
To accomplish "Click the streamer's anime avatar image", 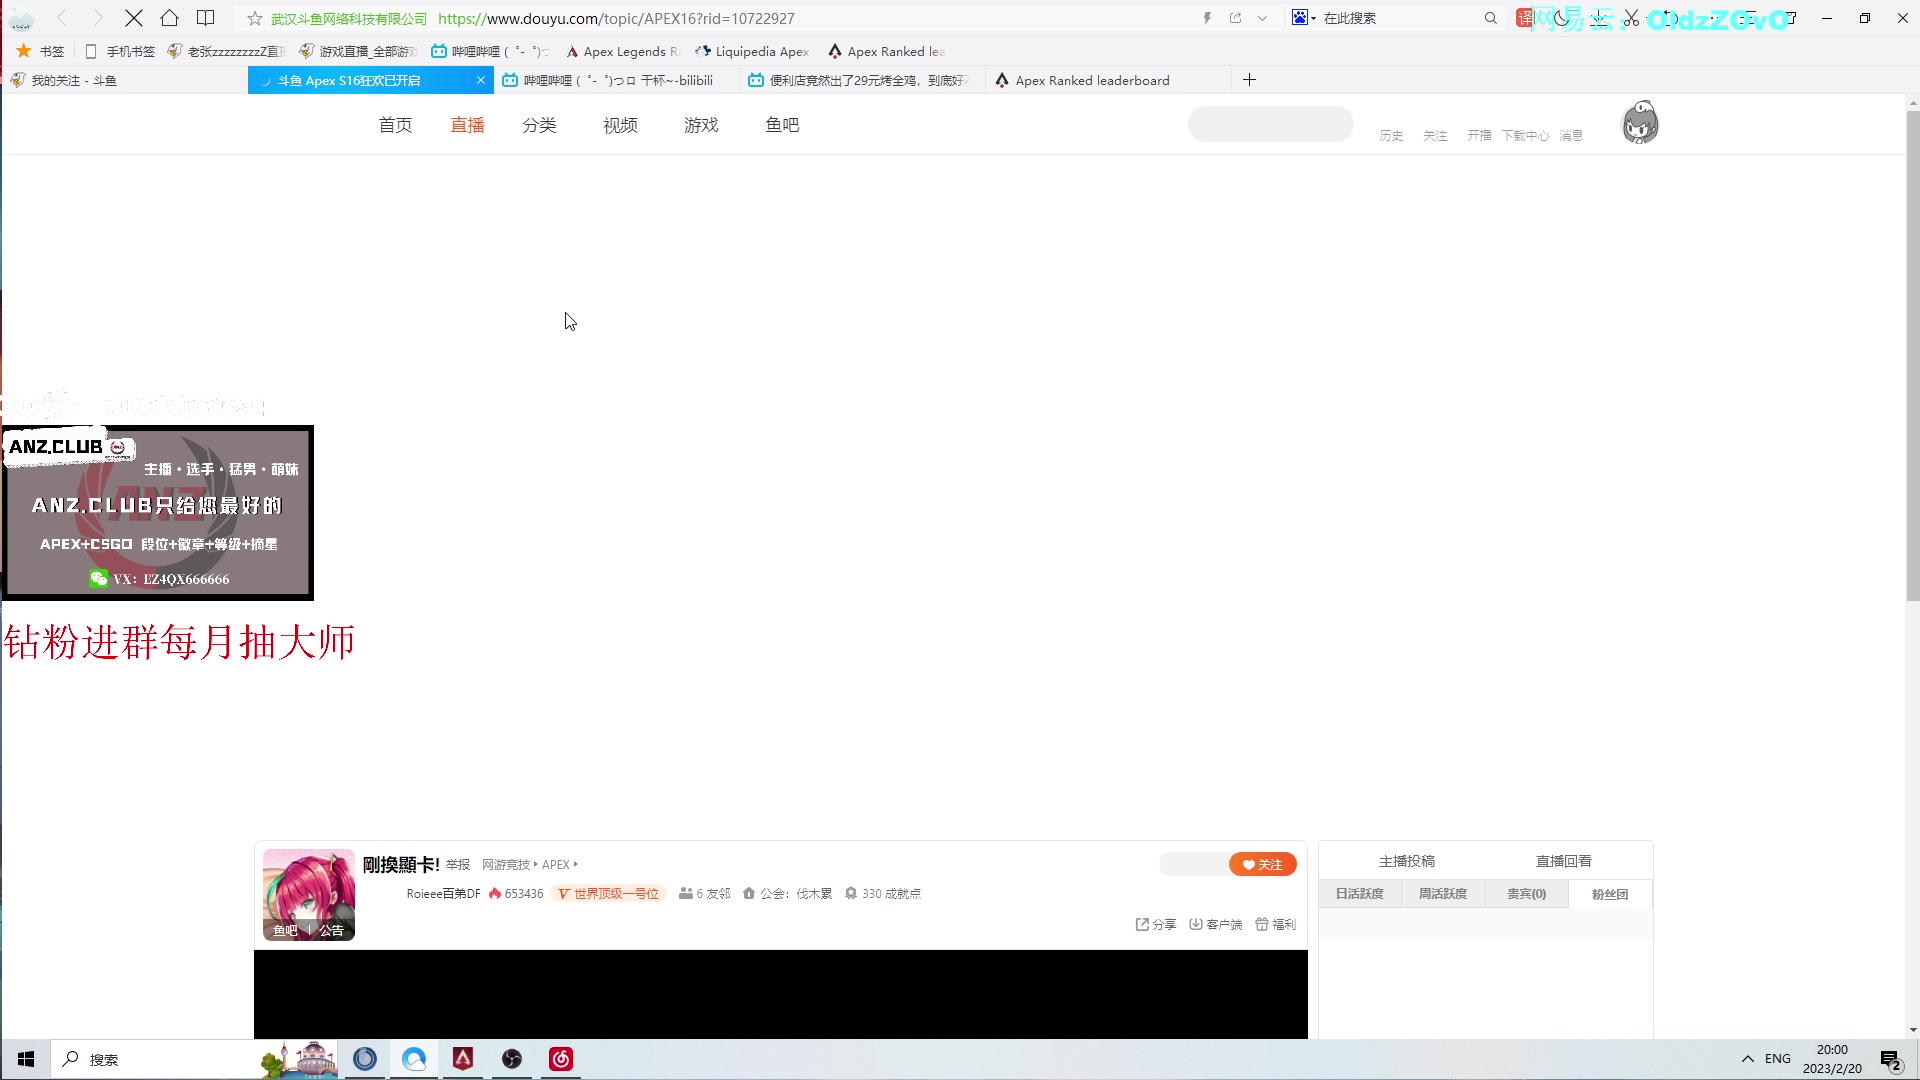I will point(308,894).
